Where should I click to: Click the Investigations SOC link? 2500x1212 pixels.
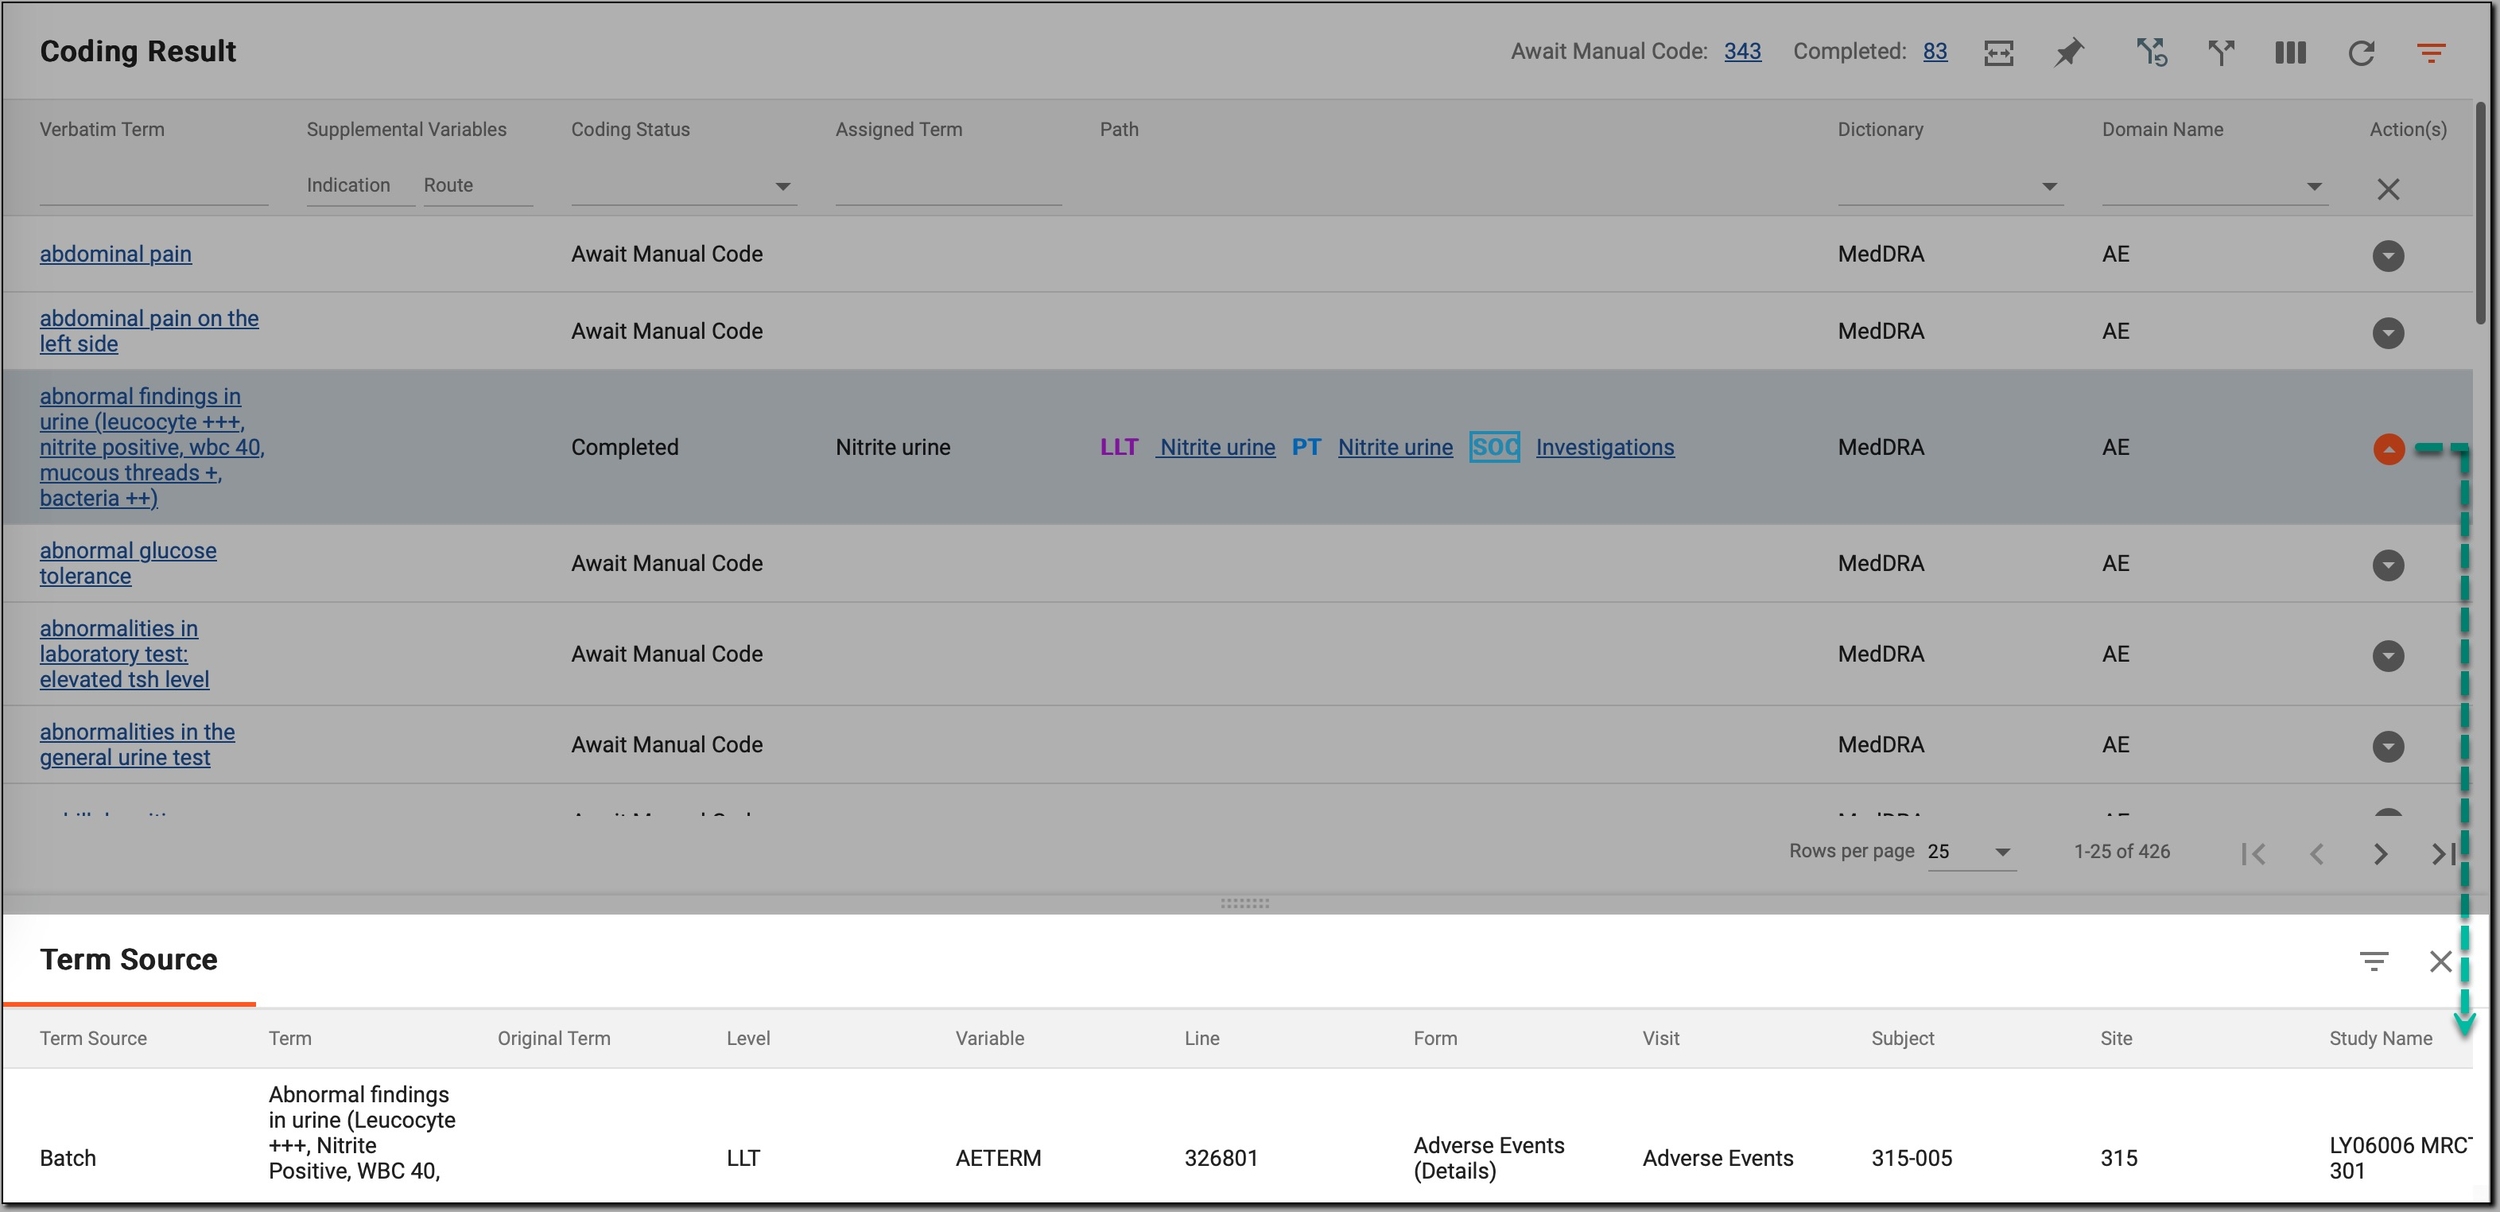click(1605, 447)
